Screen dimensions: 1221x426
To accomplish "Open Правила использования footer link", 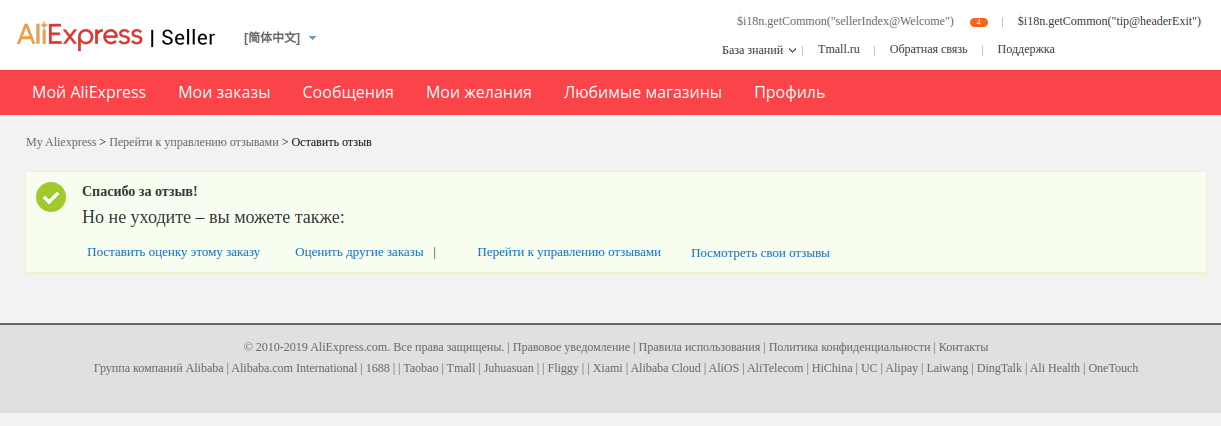I will pyautogui.click(x=699, y=347).
